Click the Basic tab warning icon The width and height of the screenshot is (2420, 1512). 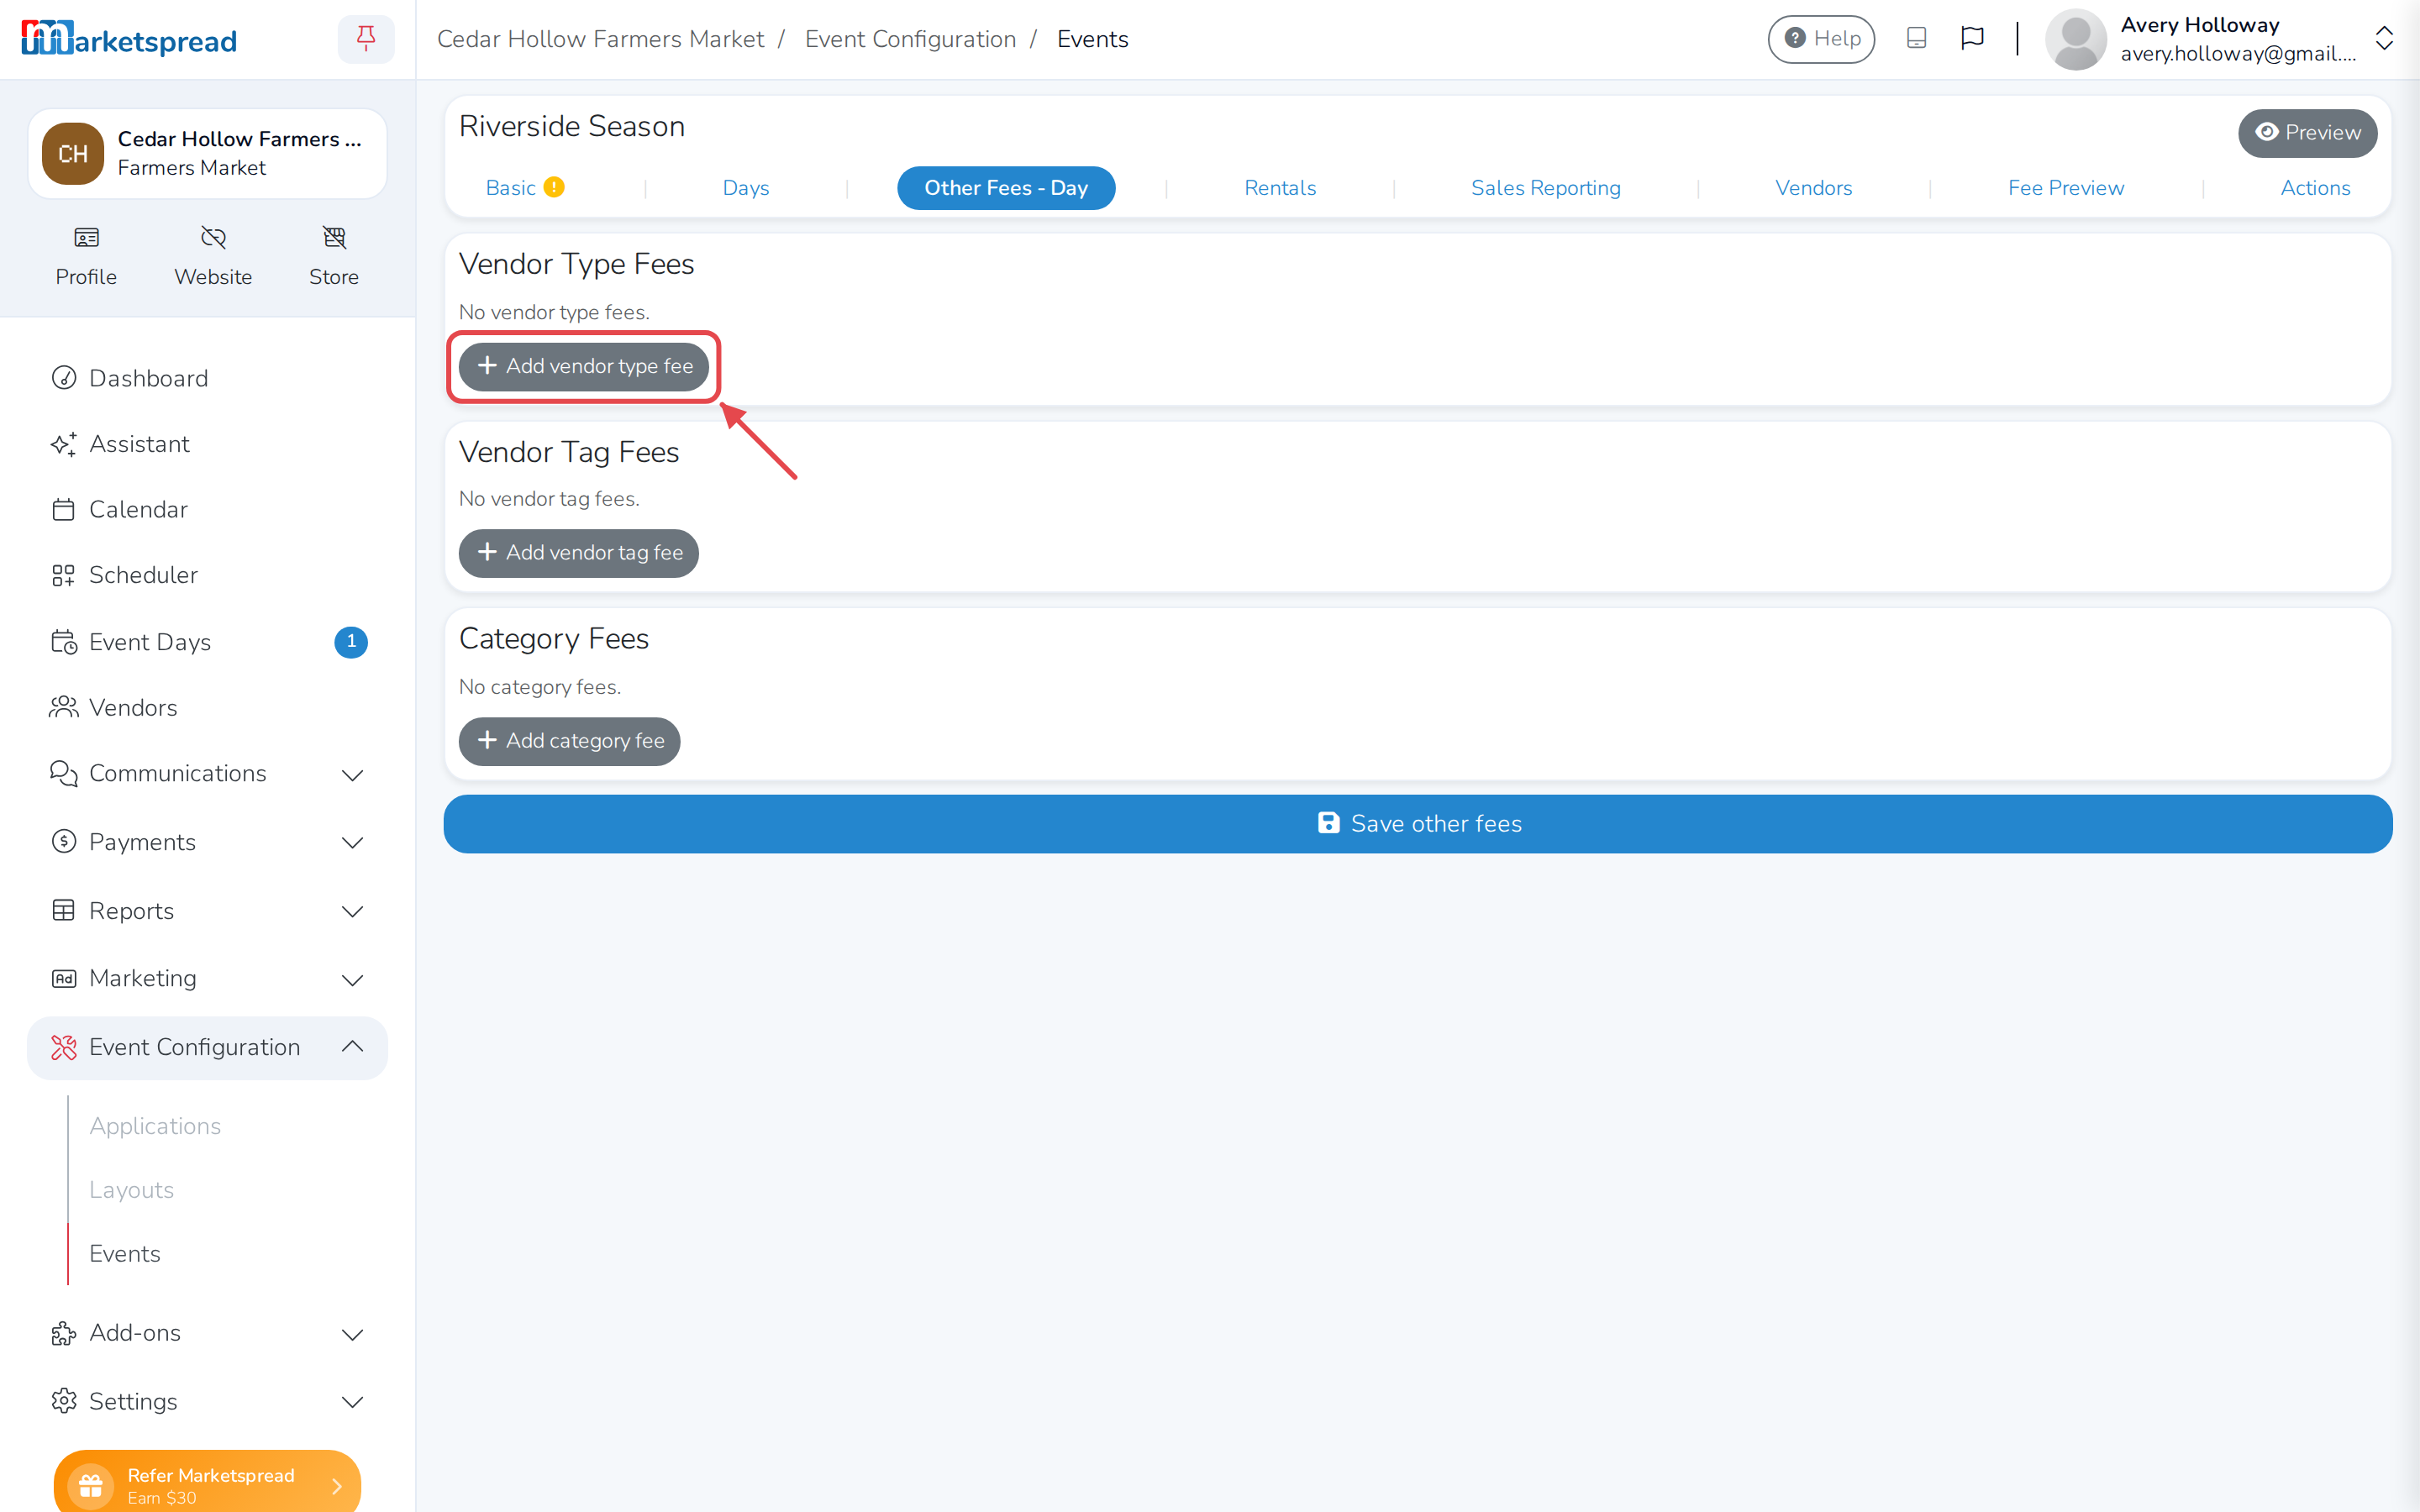[x=554, y=187]
